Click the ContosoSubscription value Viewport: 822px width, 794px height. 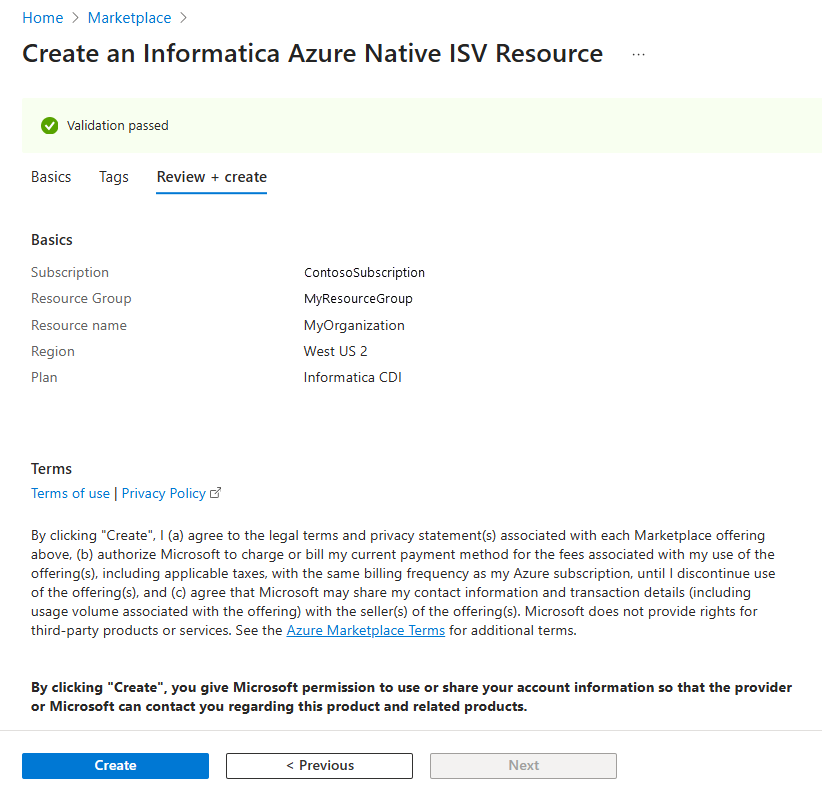point(364,272)
